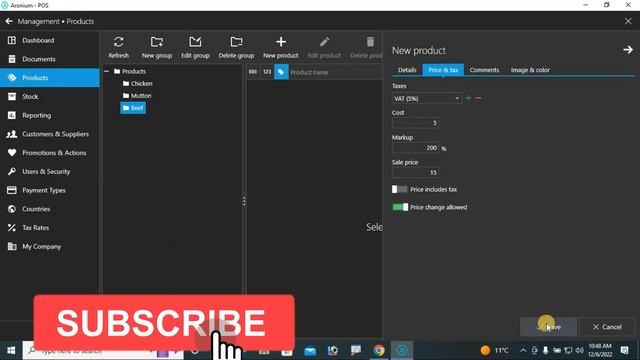Open the notification center icon

[x=624, y=350]
